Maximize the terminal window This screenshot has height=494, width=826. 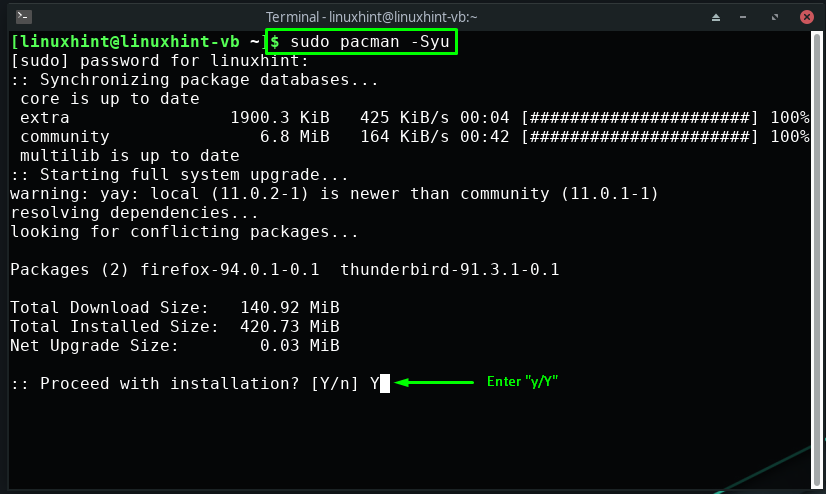774,17
